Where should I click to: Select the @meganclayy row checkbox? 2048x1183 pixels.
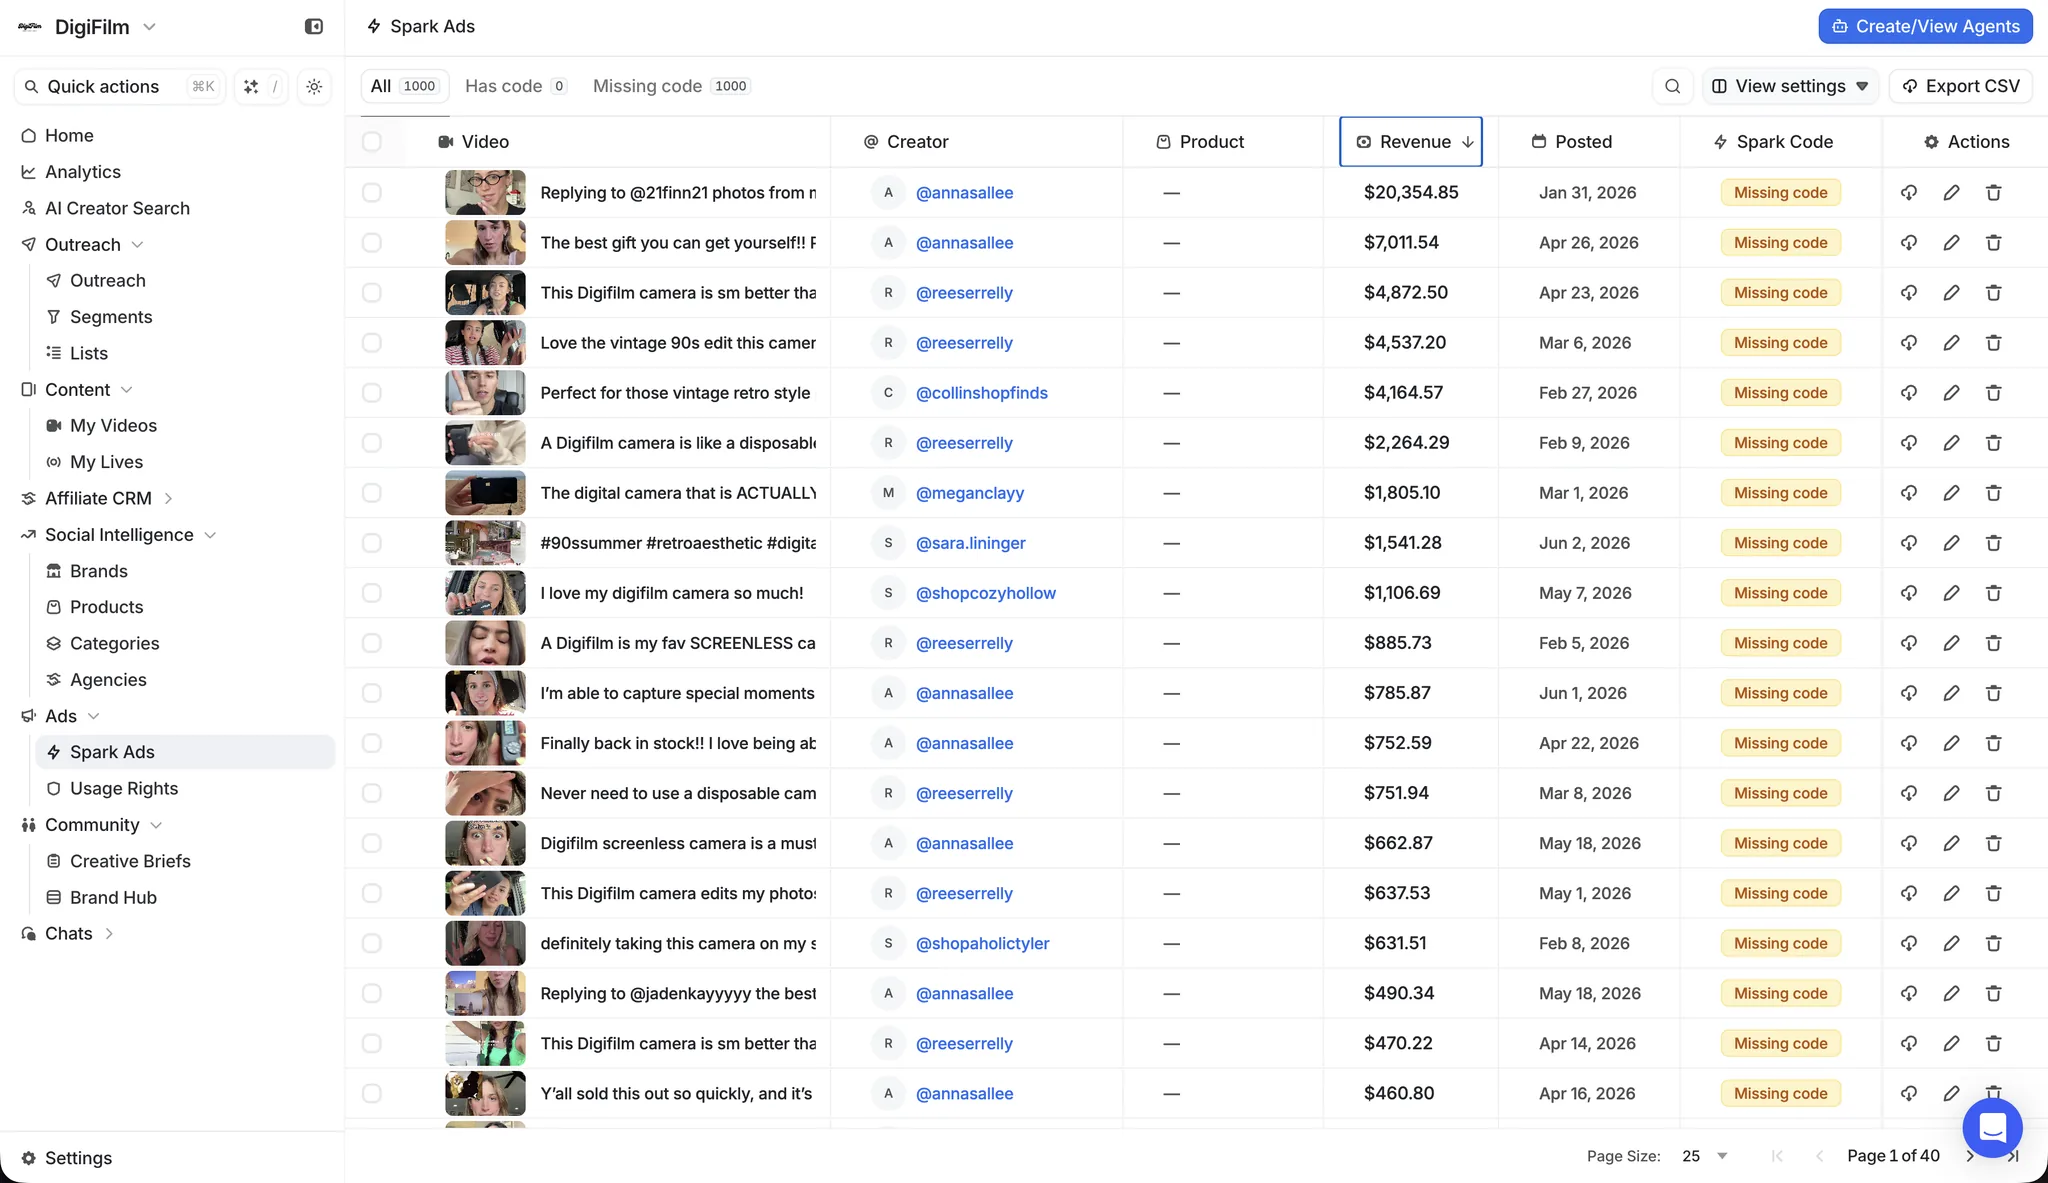pyautogui.click(x=372, y=493)
